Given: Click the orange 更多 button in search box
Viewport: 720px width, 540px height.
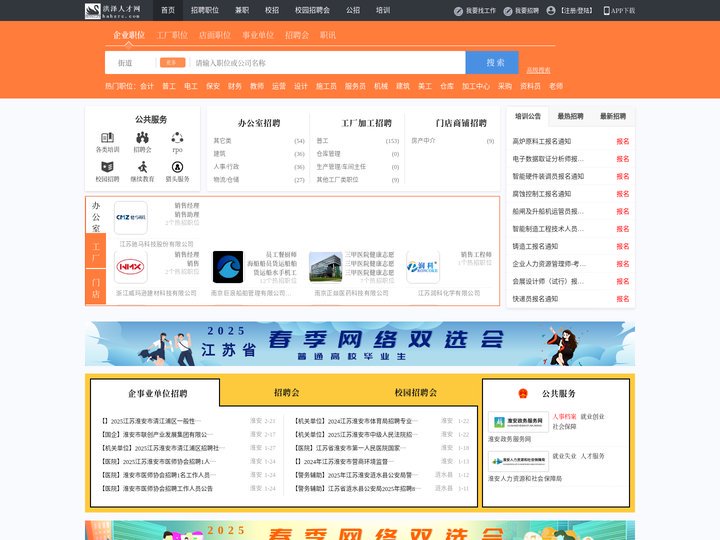Looking at the screenshot, I should tap(173, 62).
